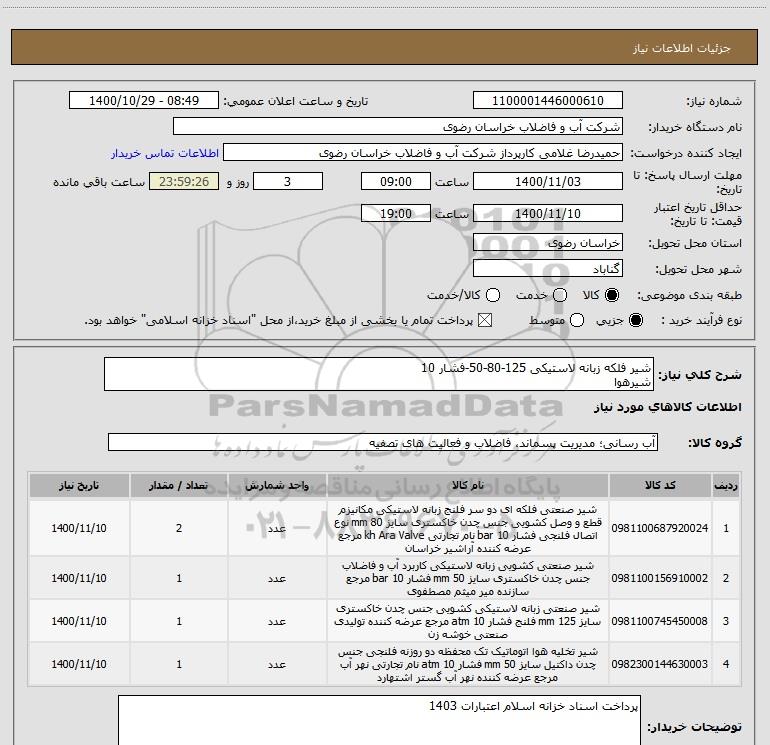Screen dimensions: 770x745
Task: Click the request creator field حمیدرضا غلامی
Action: click(x=423, y=153)
